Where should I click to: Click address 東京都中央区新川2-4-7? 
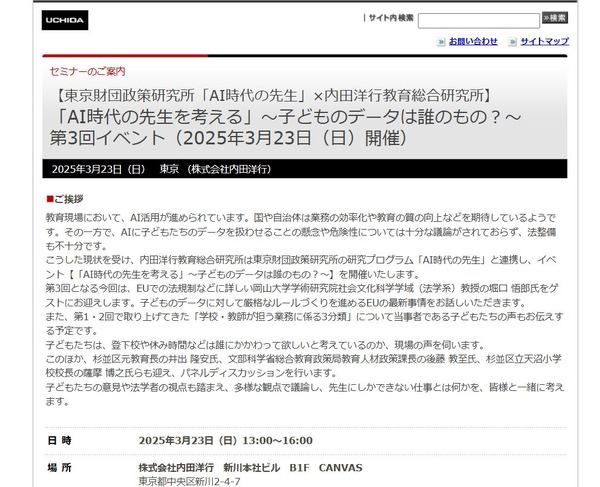click(189, 482)
